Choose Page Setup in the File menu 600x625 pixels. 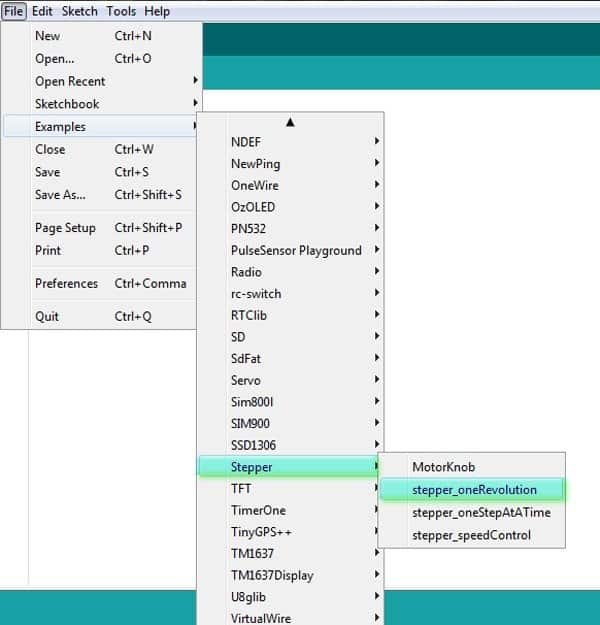pos(100,228)
